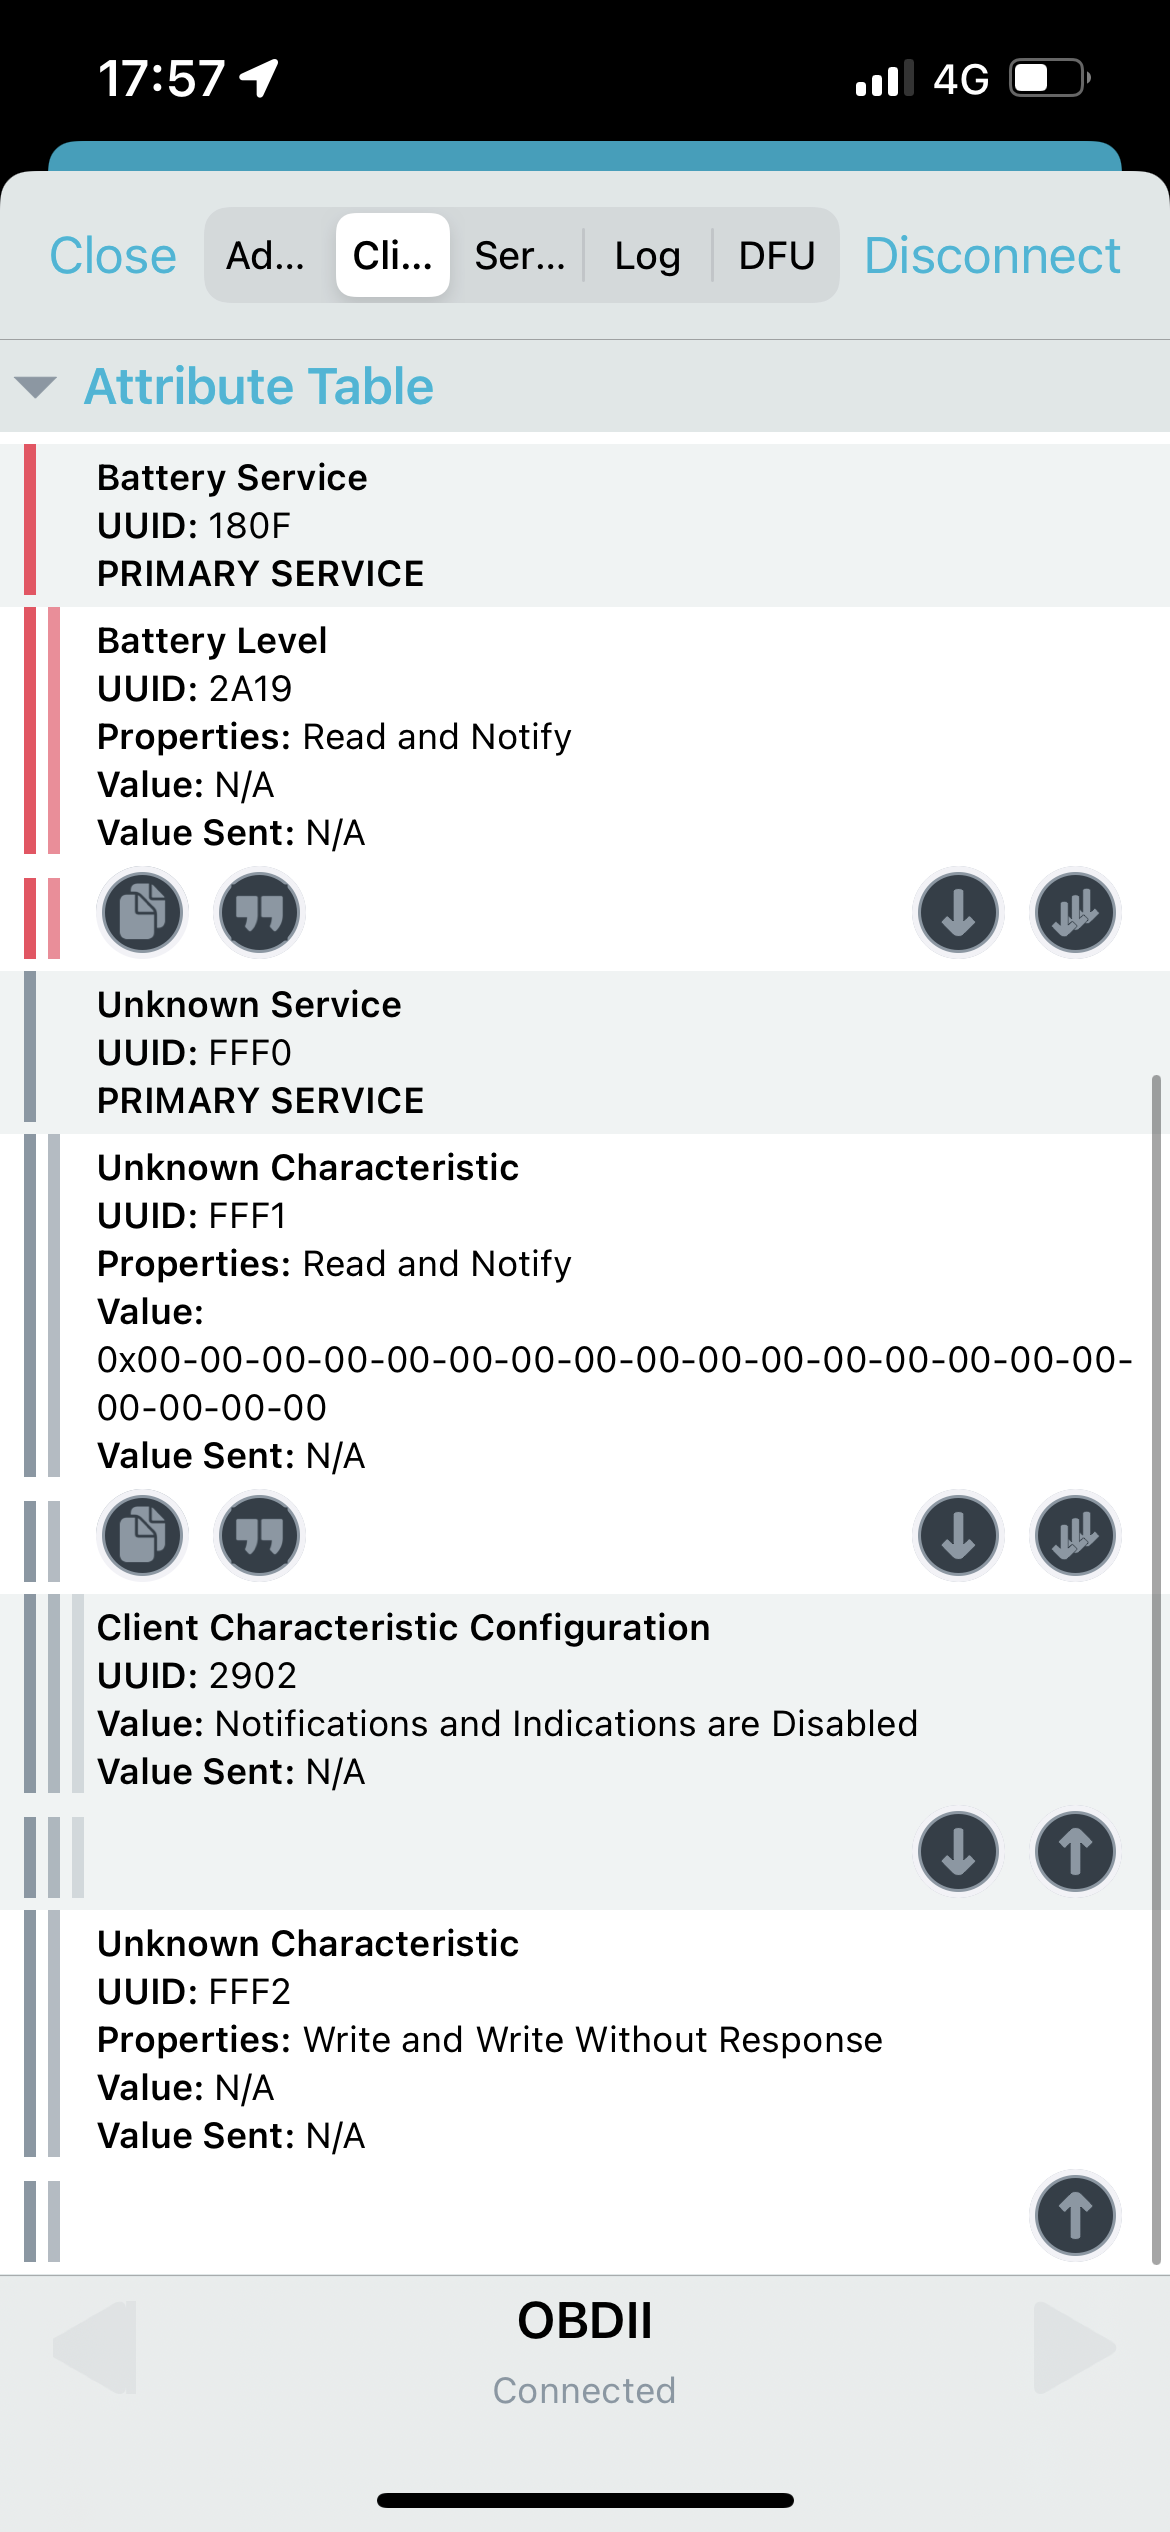
Task: Read the Battery Level value with down arrow
Action: (x=958, y=912)
